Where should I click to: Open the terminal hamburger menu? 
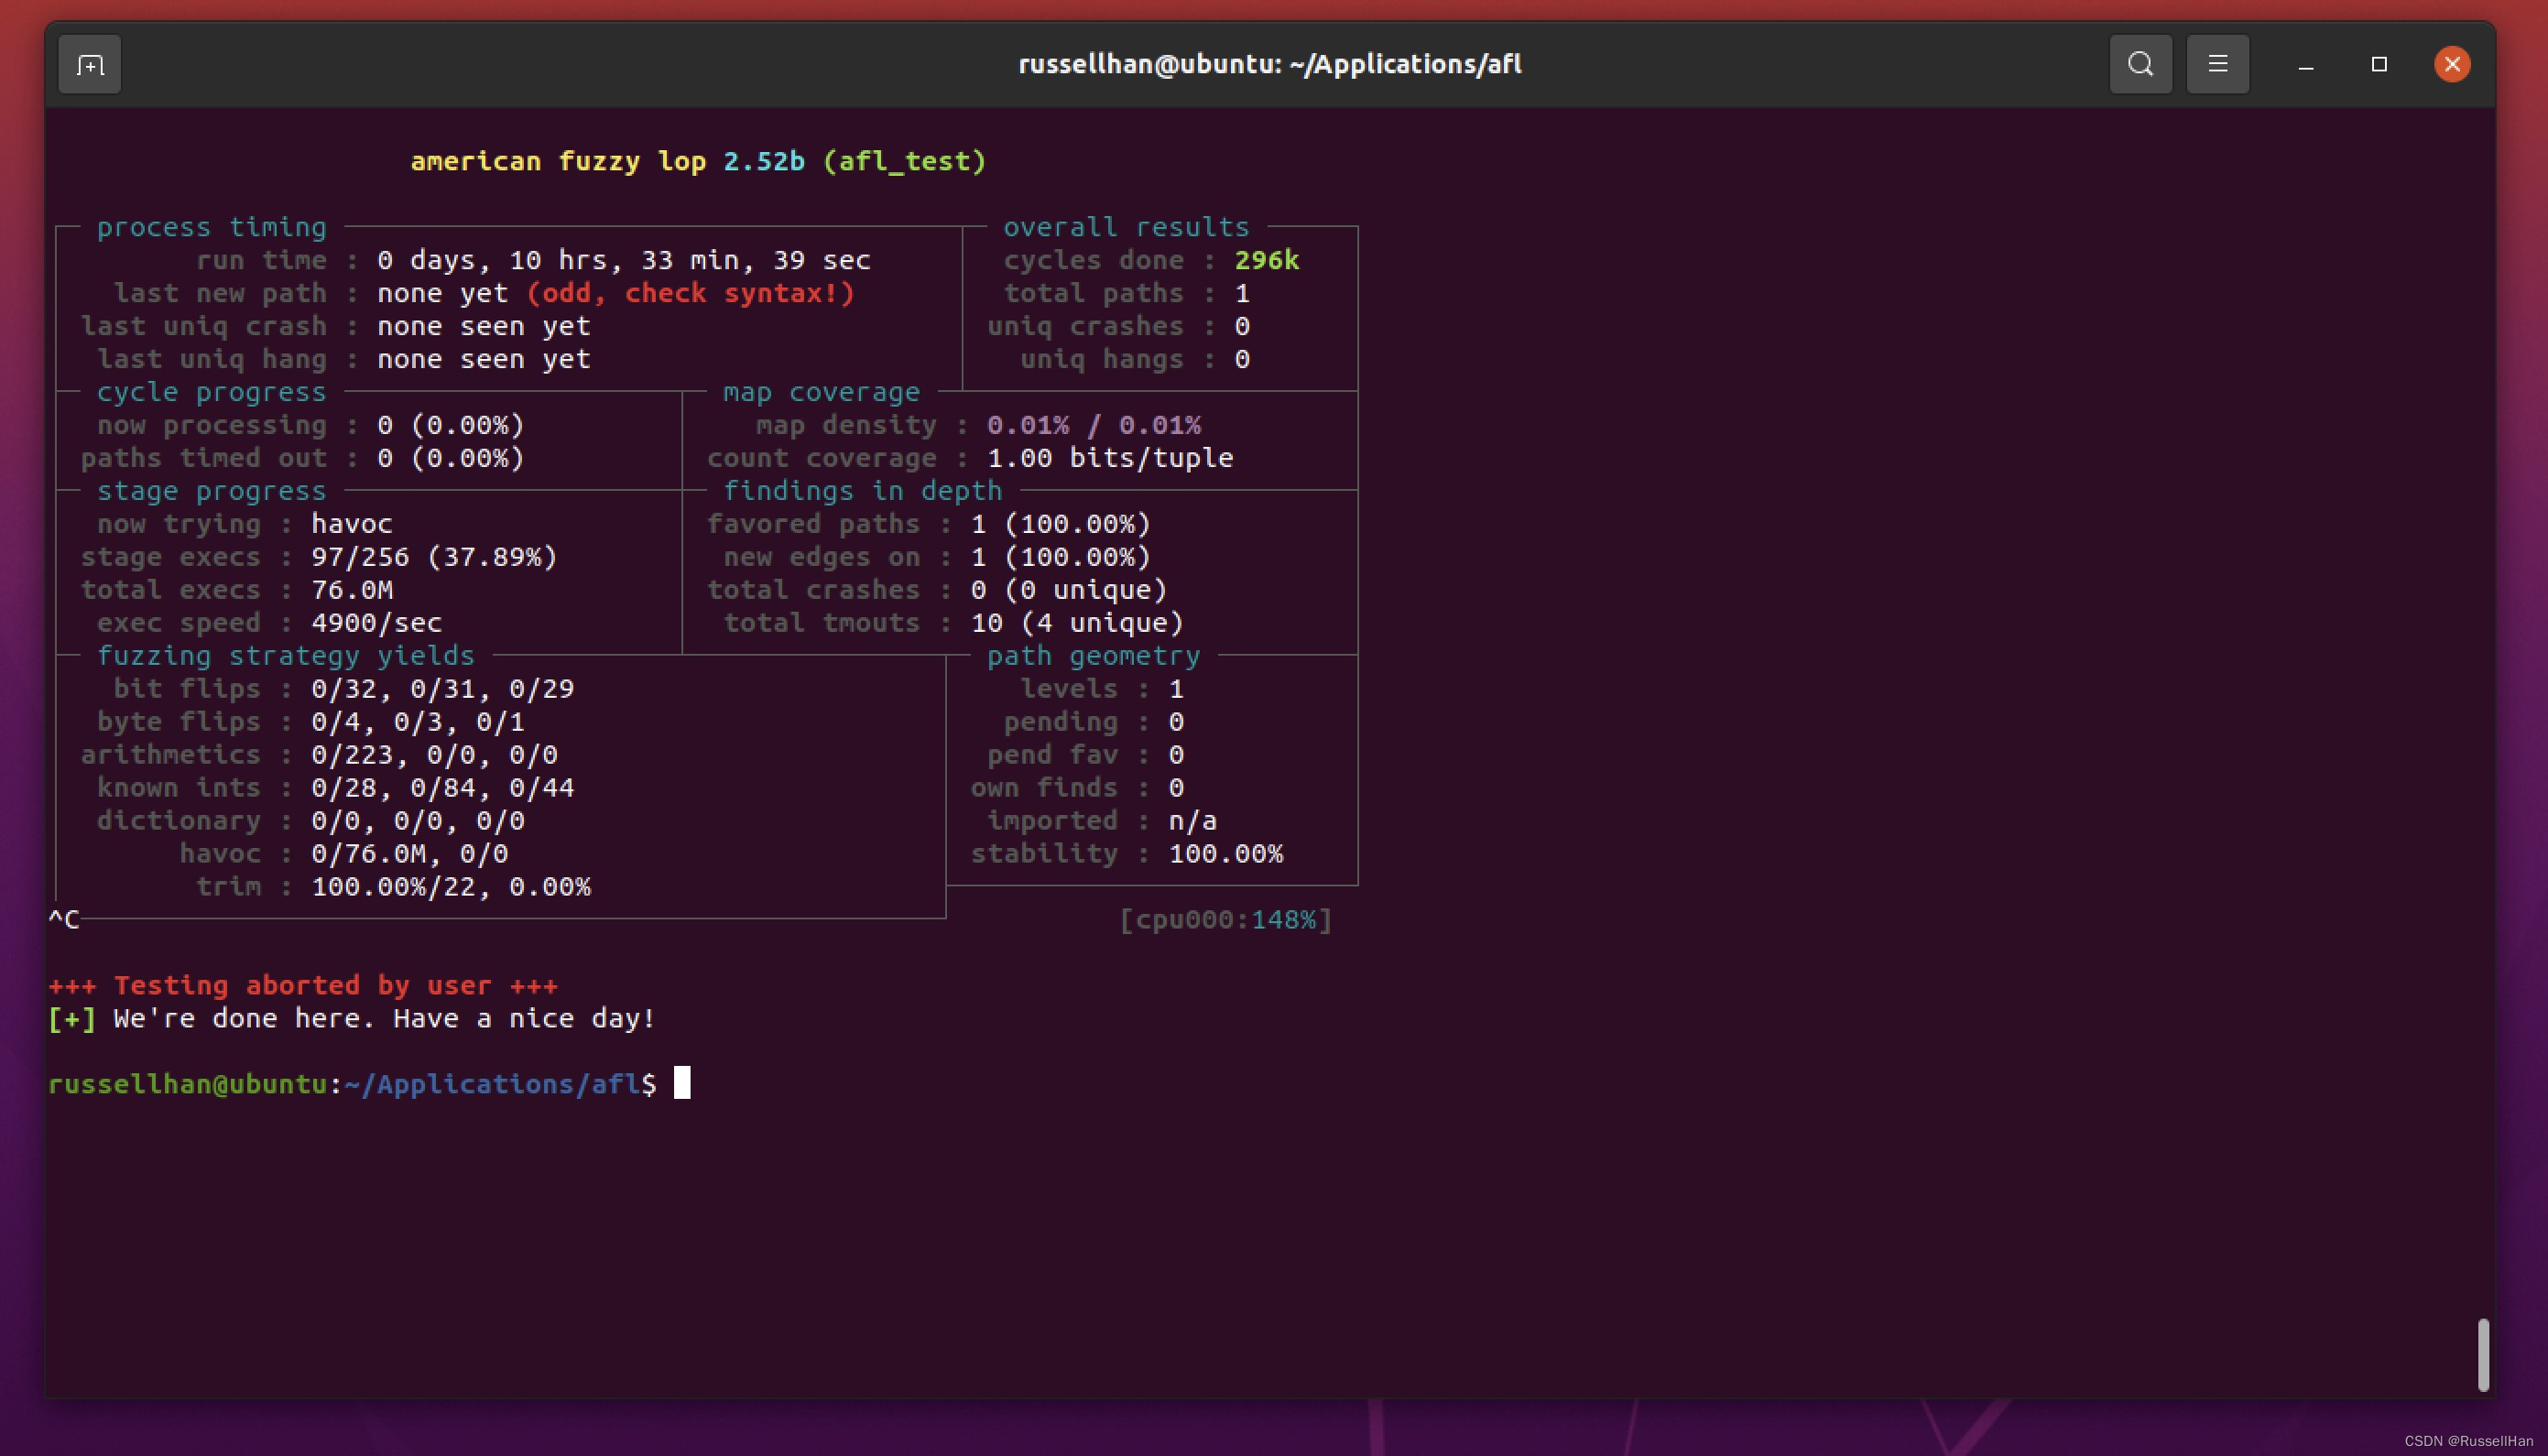coord(2218,65)
